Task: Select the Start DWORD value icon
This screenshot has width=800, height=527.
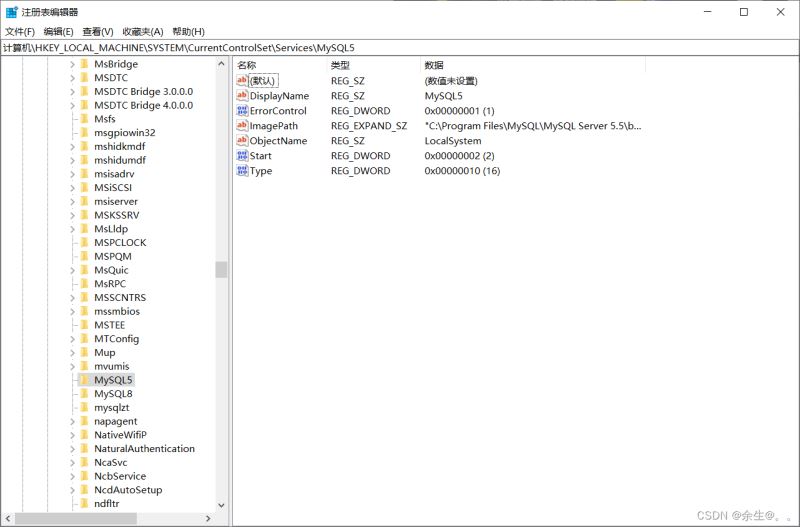Action: (x=242, y=156)
